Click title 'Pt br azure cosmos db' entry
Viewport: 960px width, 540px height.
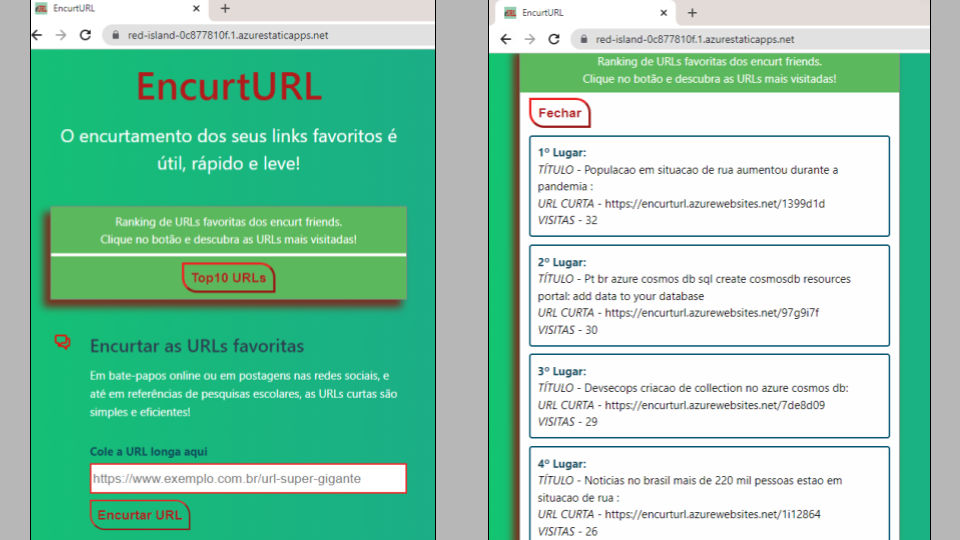click(694, 287)
